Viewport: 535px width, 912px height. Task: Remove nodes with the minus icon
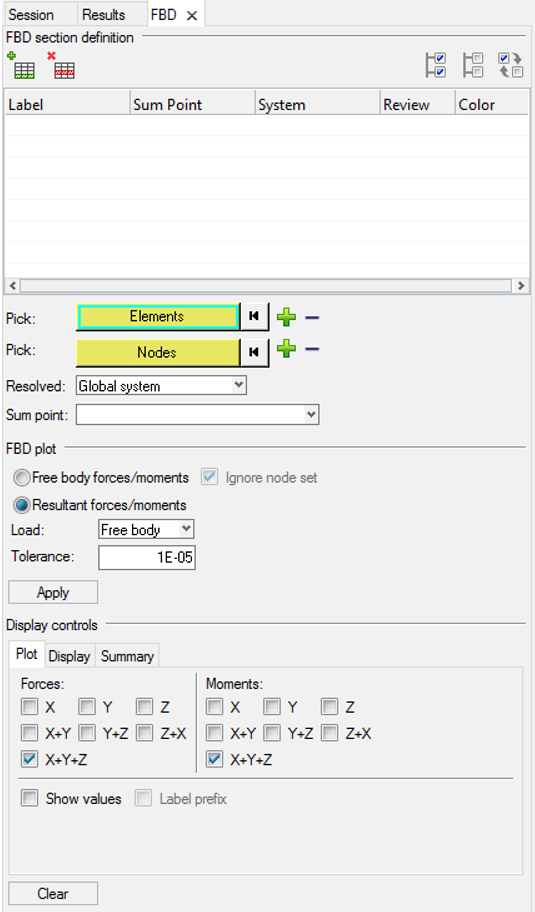click(312, 349)
